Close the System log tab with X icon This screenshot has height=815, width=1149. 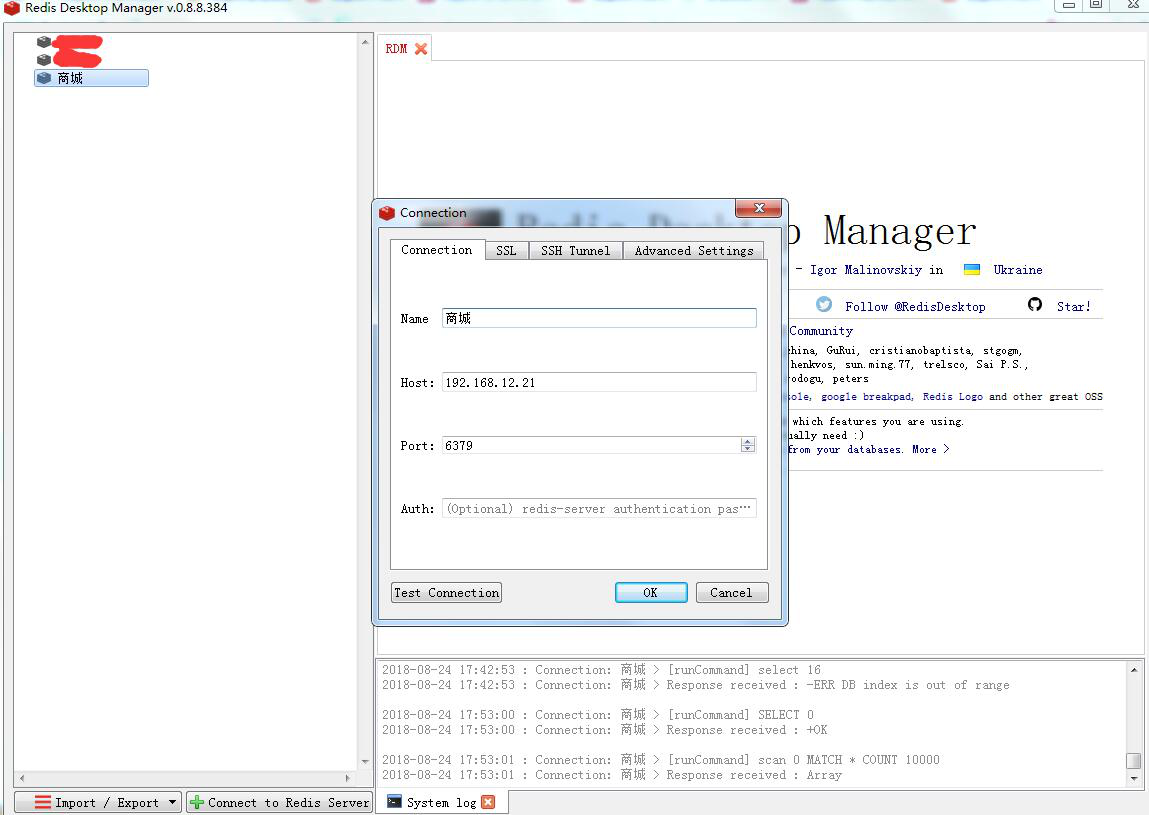click(488, 802)
